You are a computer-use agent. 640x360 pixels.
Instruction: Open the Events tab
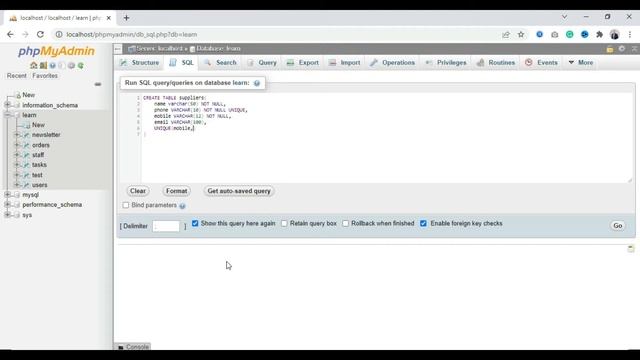[x=542, y=62]
